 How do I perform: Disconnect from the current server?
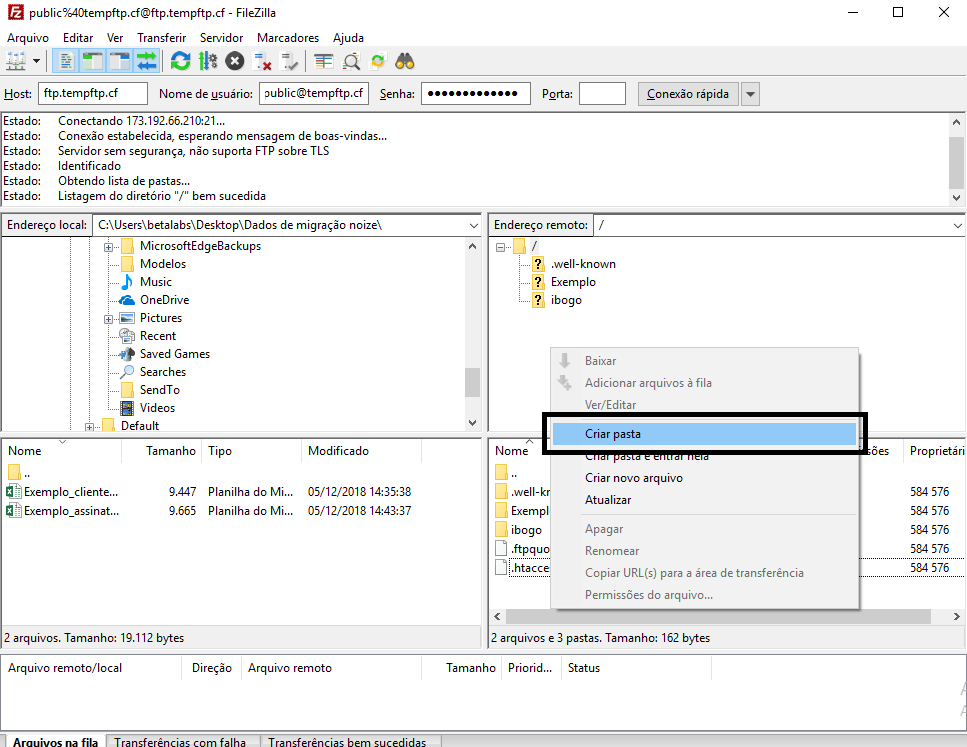point(263,61)
